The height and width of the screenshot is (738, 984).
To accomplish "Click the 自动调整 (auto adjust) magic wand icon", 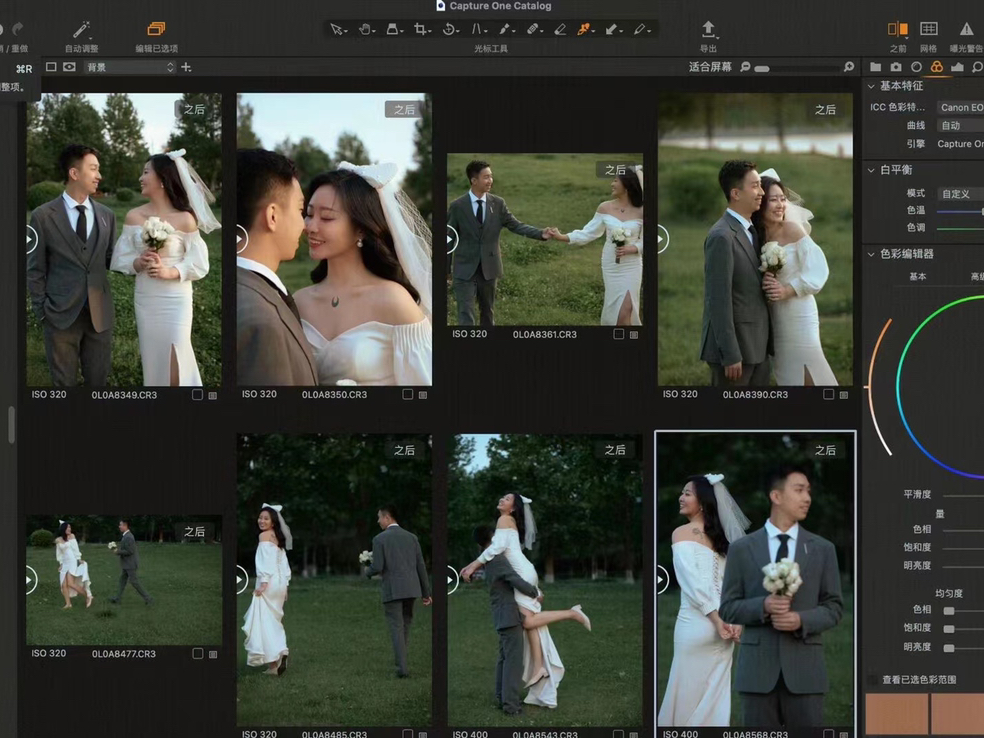I will click(x=81, y=30).
